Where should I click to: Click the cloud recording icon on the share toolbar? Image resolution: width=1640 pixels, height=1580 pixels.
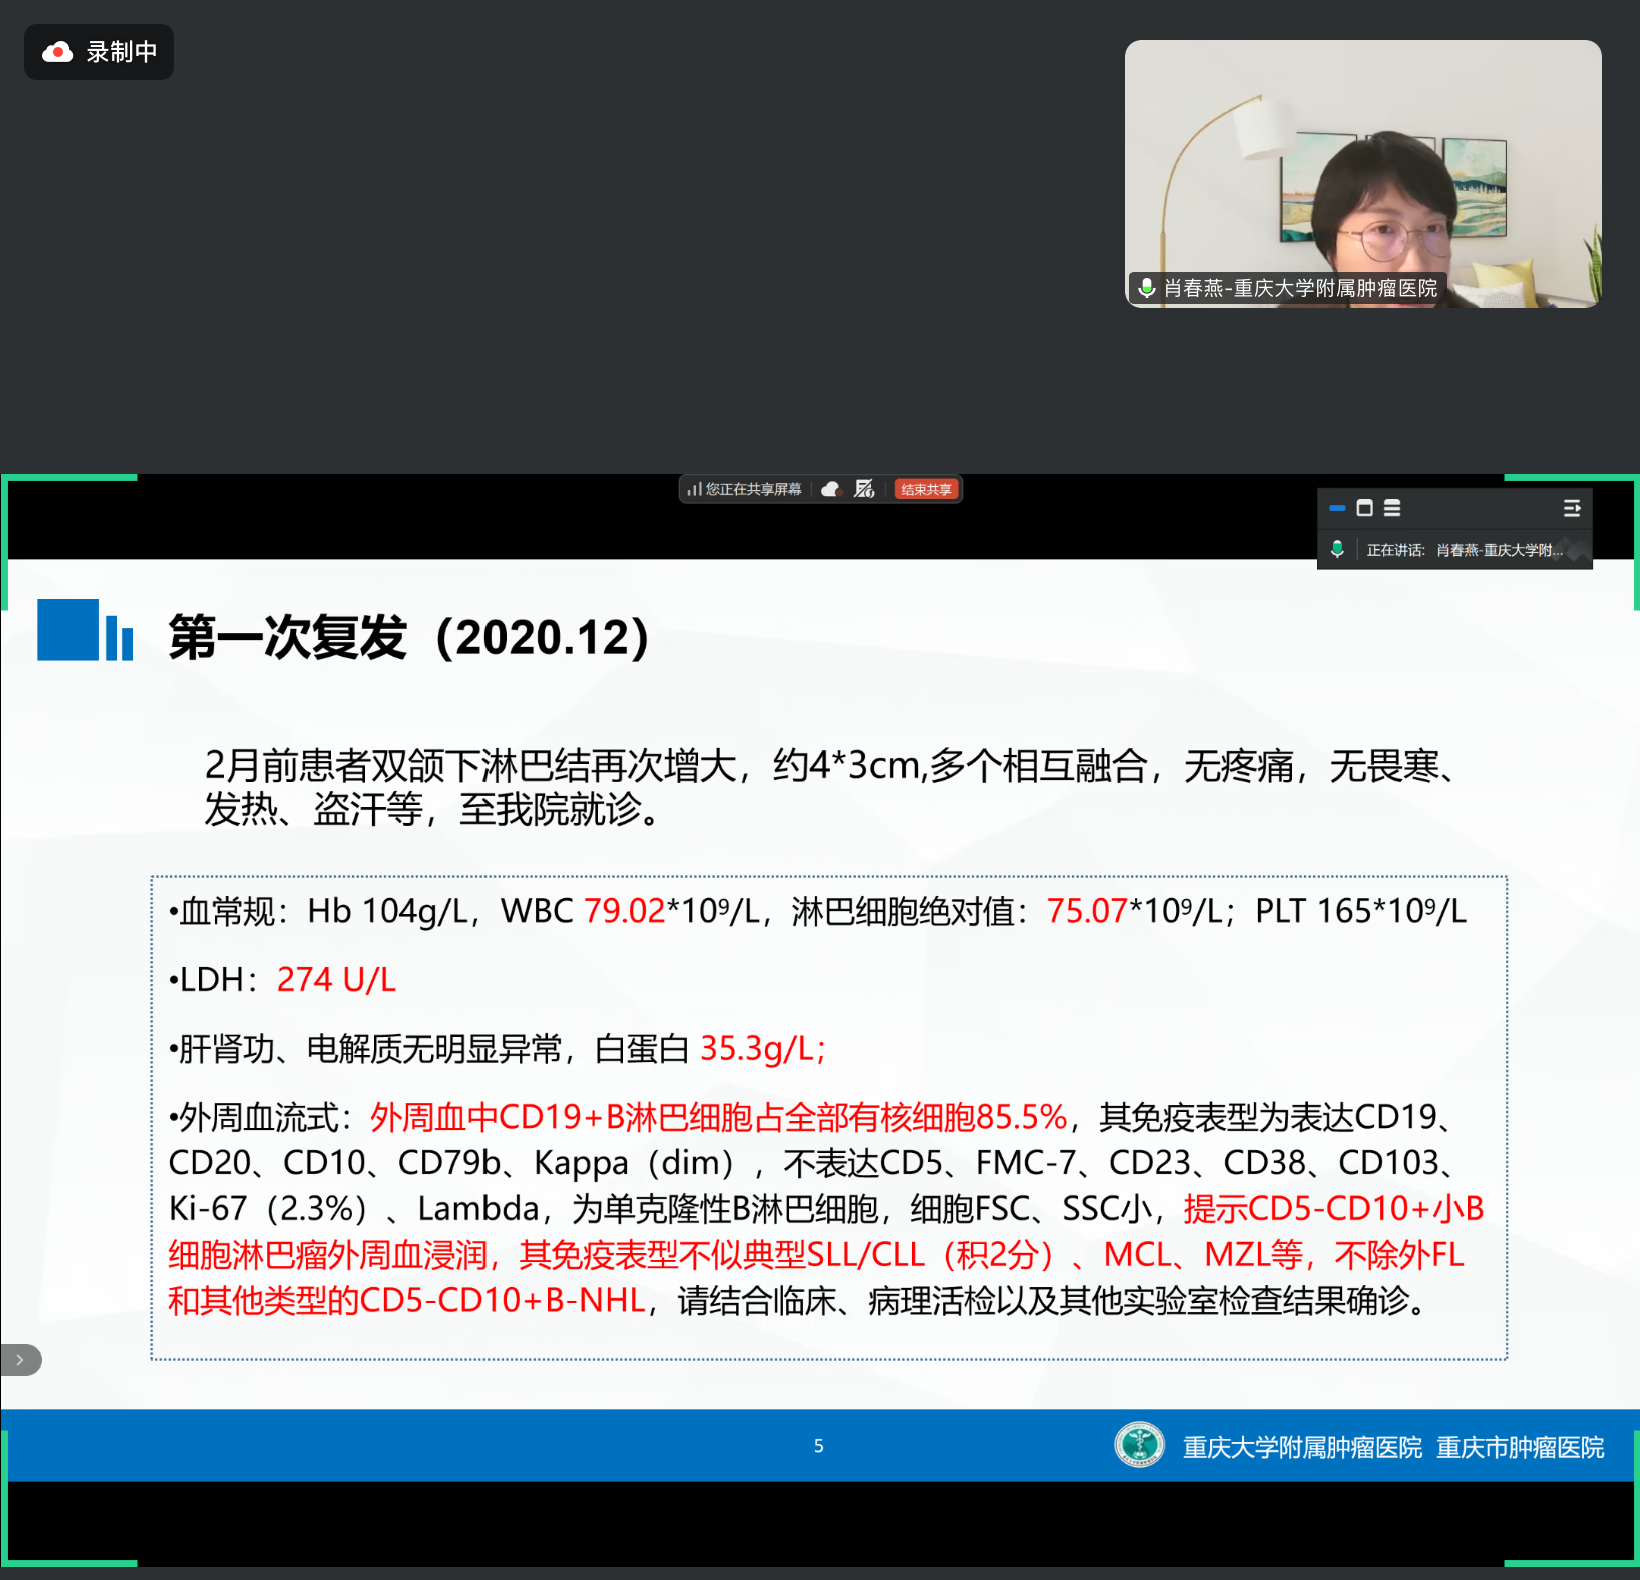(x=831, y=489)
